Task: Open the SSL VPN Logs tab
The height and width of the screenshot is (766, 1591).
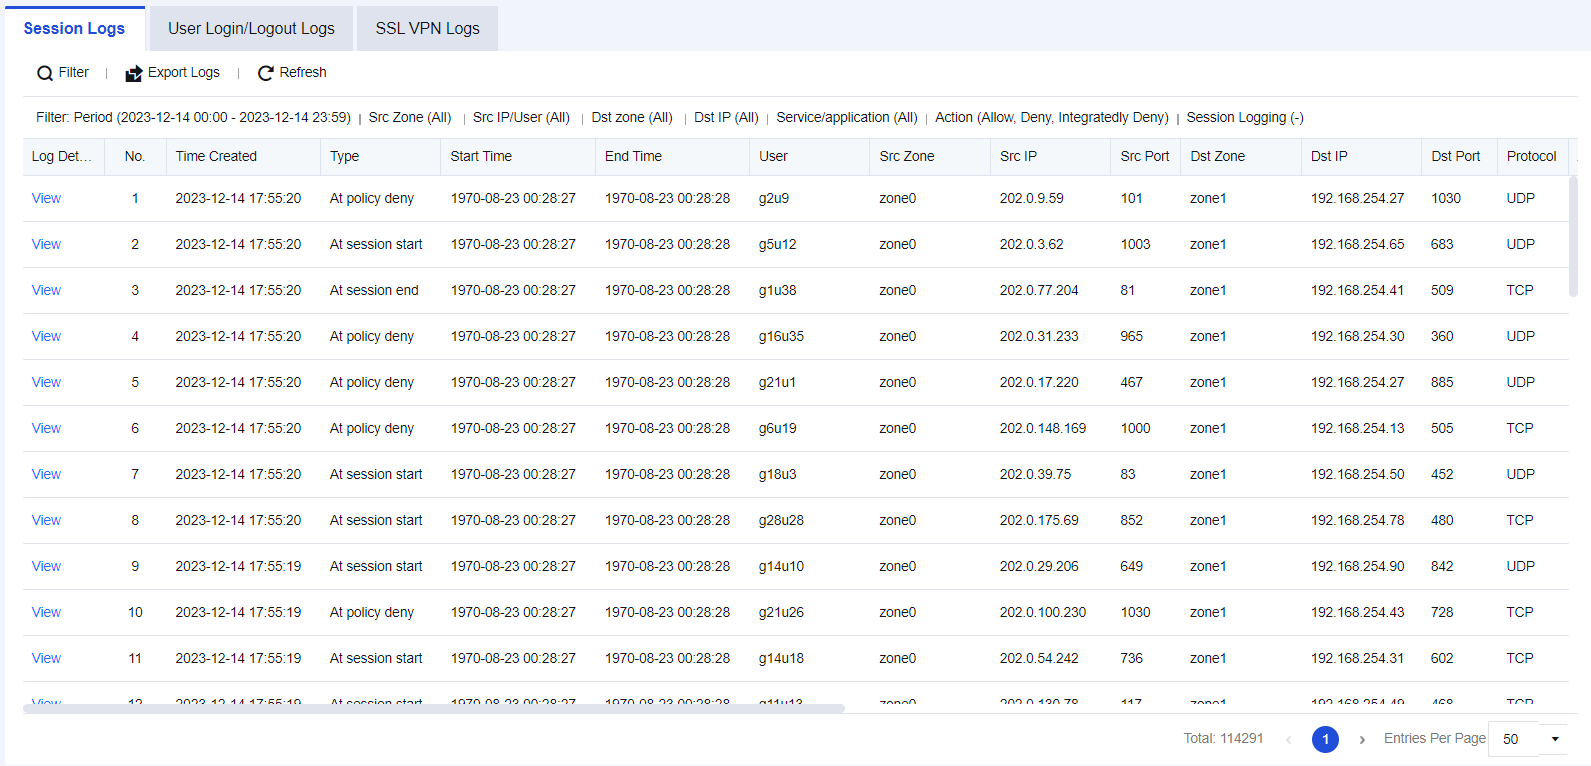Action: pos(427,28)
